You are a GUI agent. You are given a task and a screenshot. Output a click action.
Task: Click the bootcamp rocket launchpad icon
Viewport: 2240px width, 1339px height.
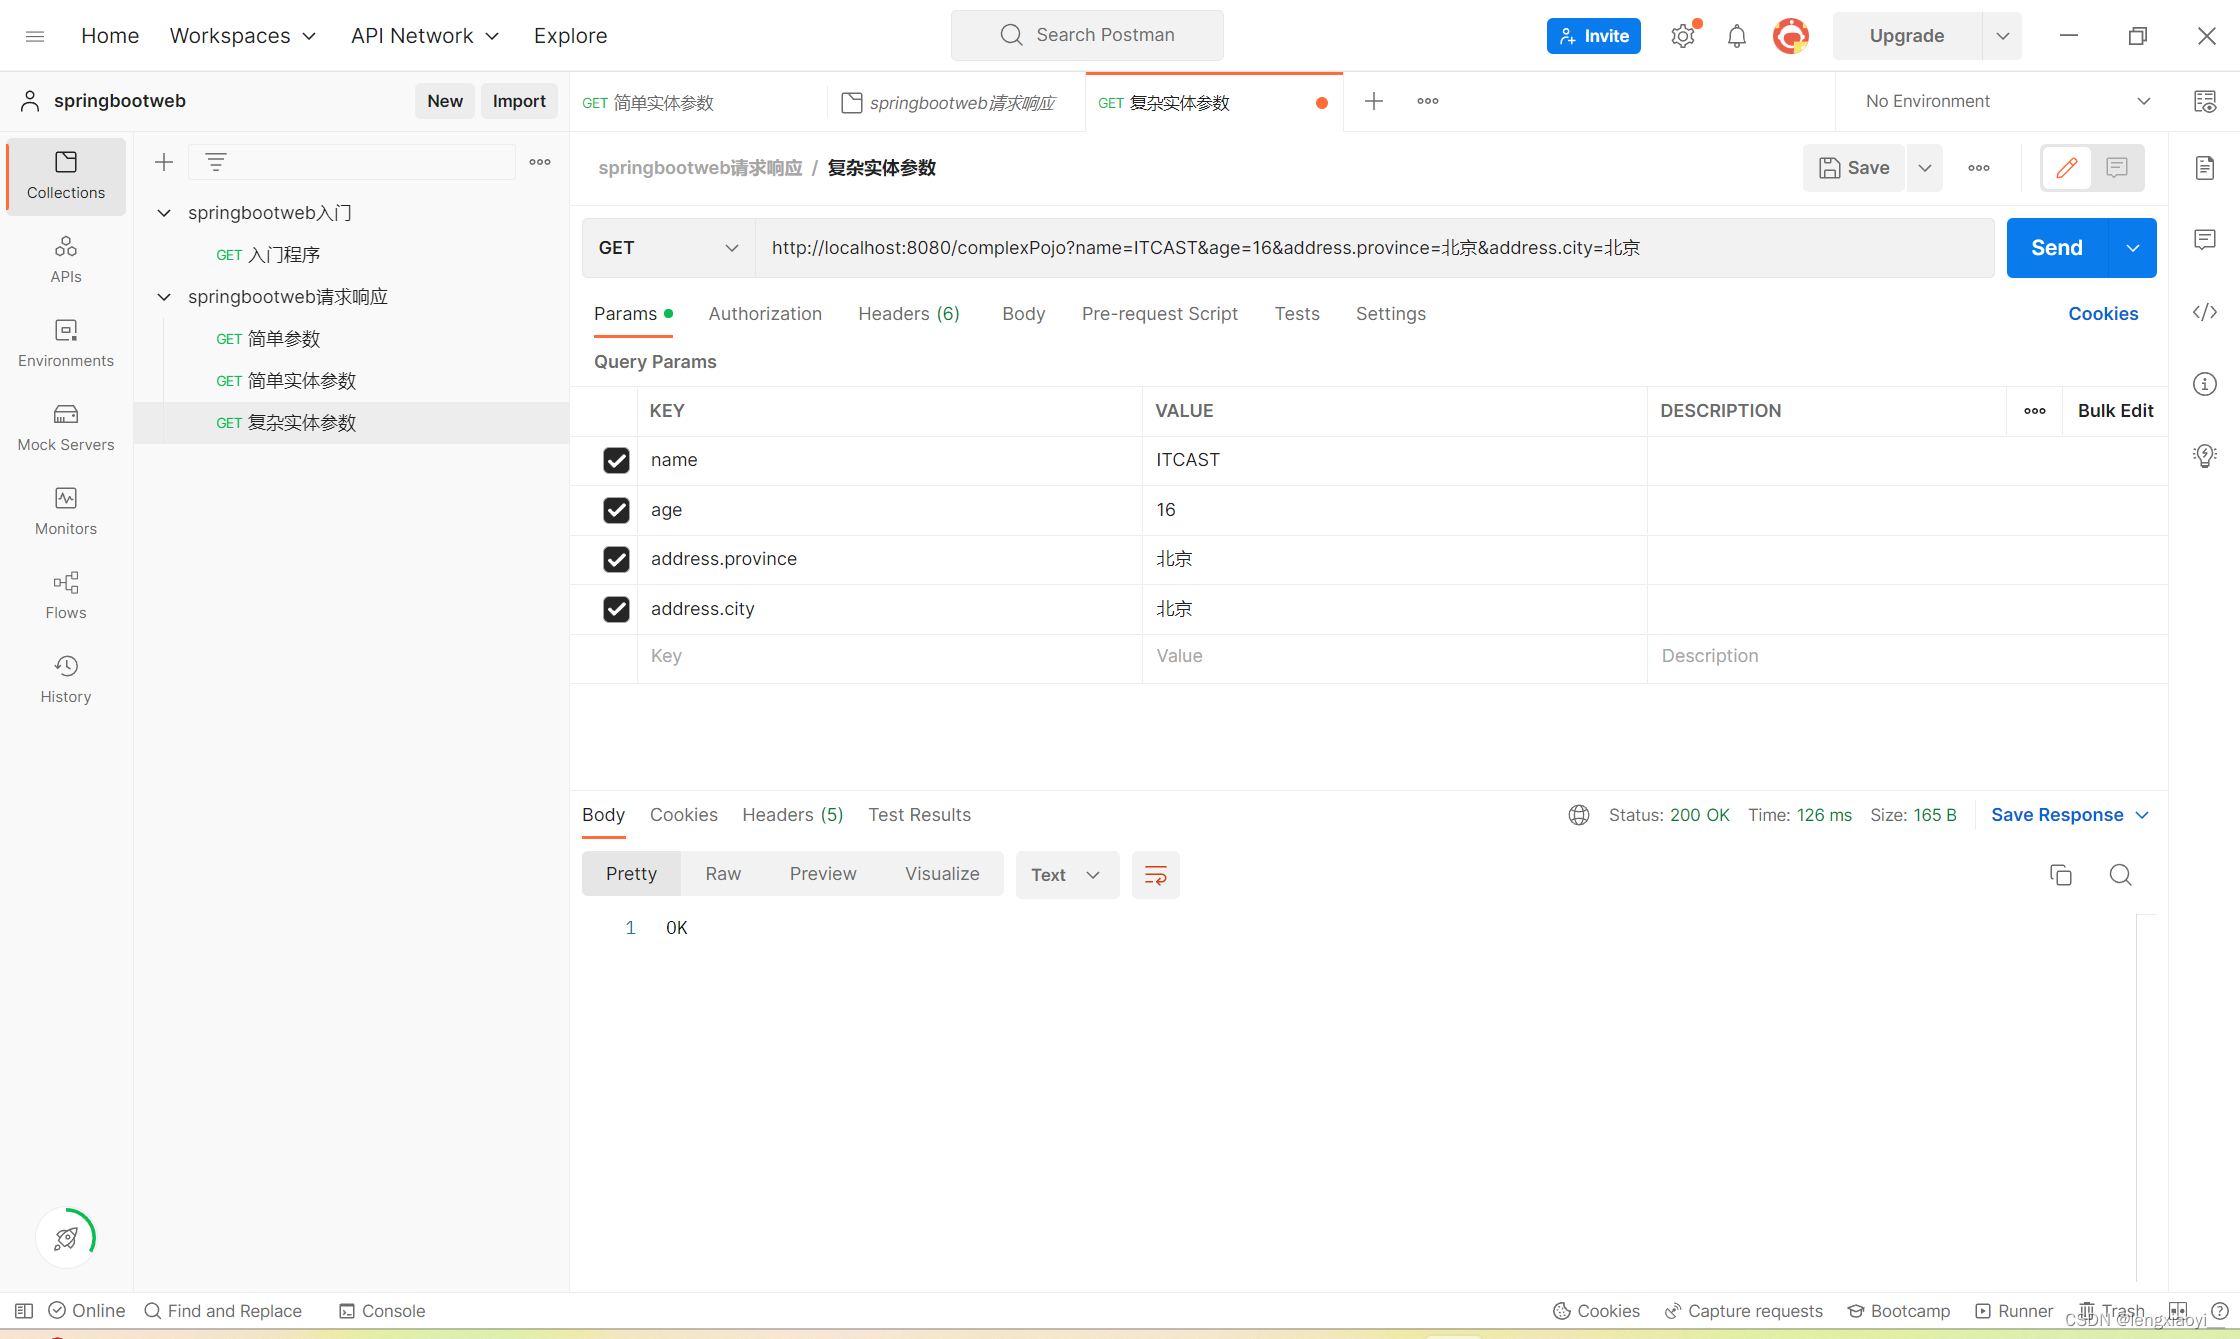[x=66, y=1238]
